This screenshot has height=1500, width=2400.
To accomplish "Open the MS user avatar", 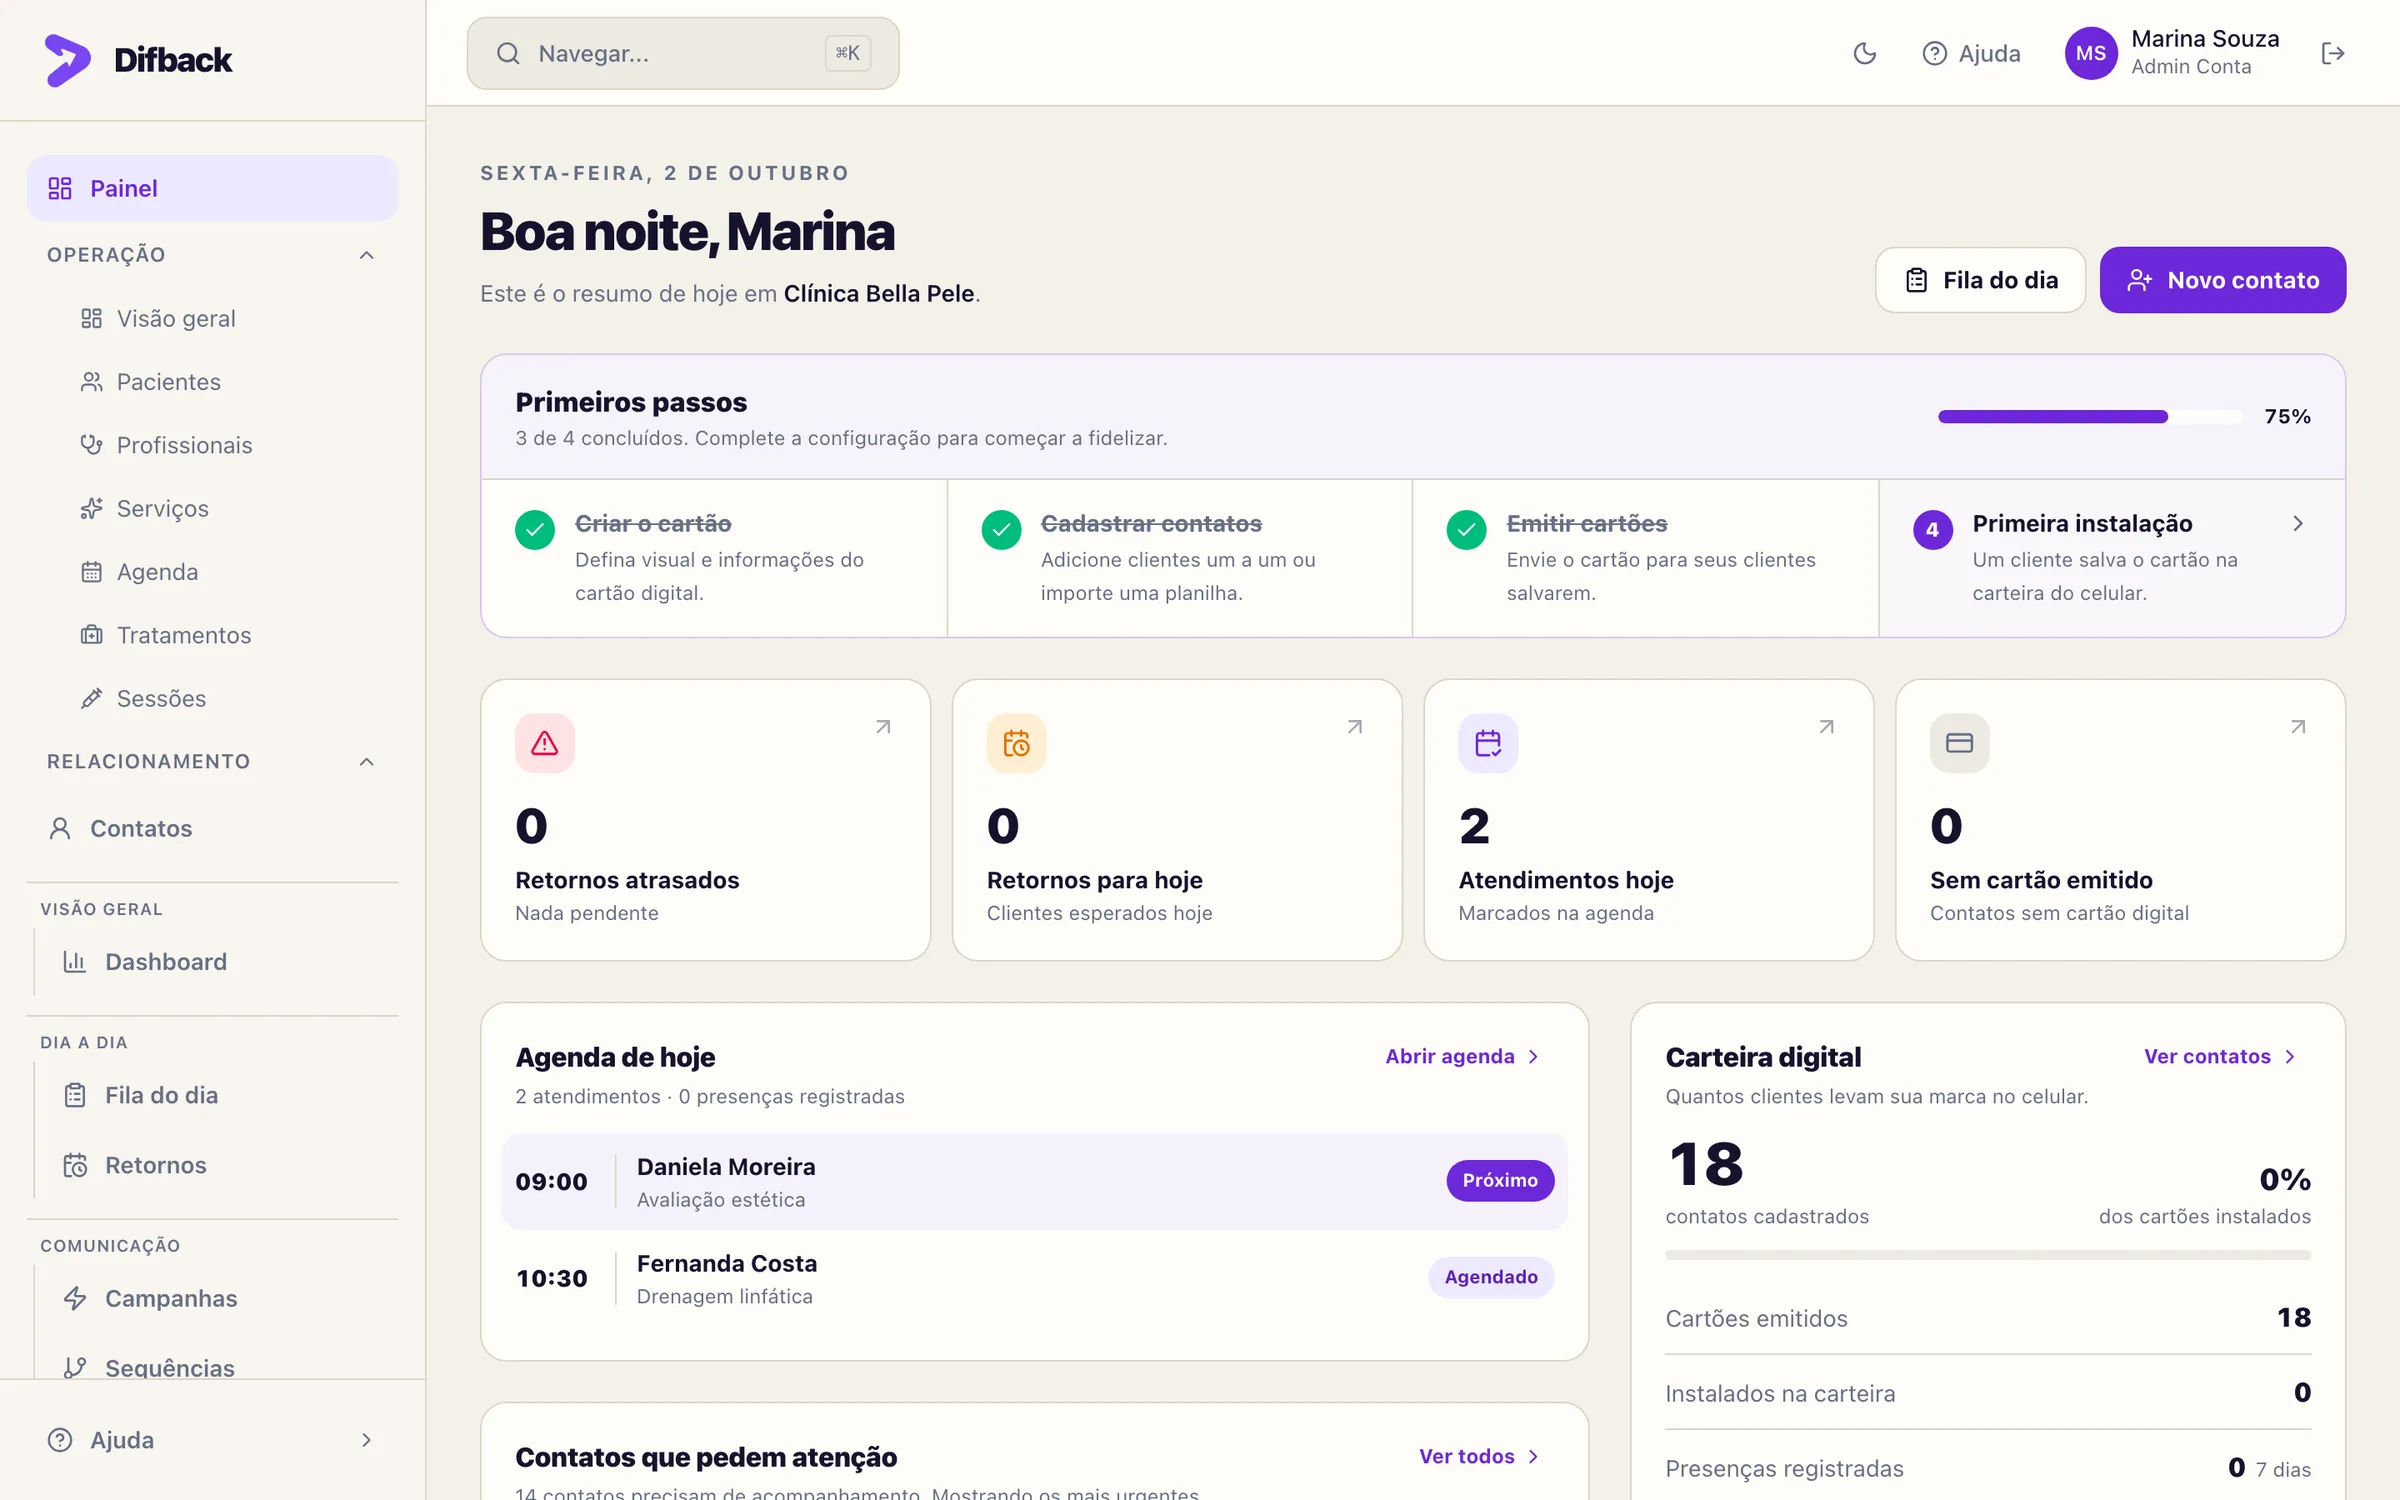I will click(x=2091, y=53).
